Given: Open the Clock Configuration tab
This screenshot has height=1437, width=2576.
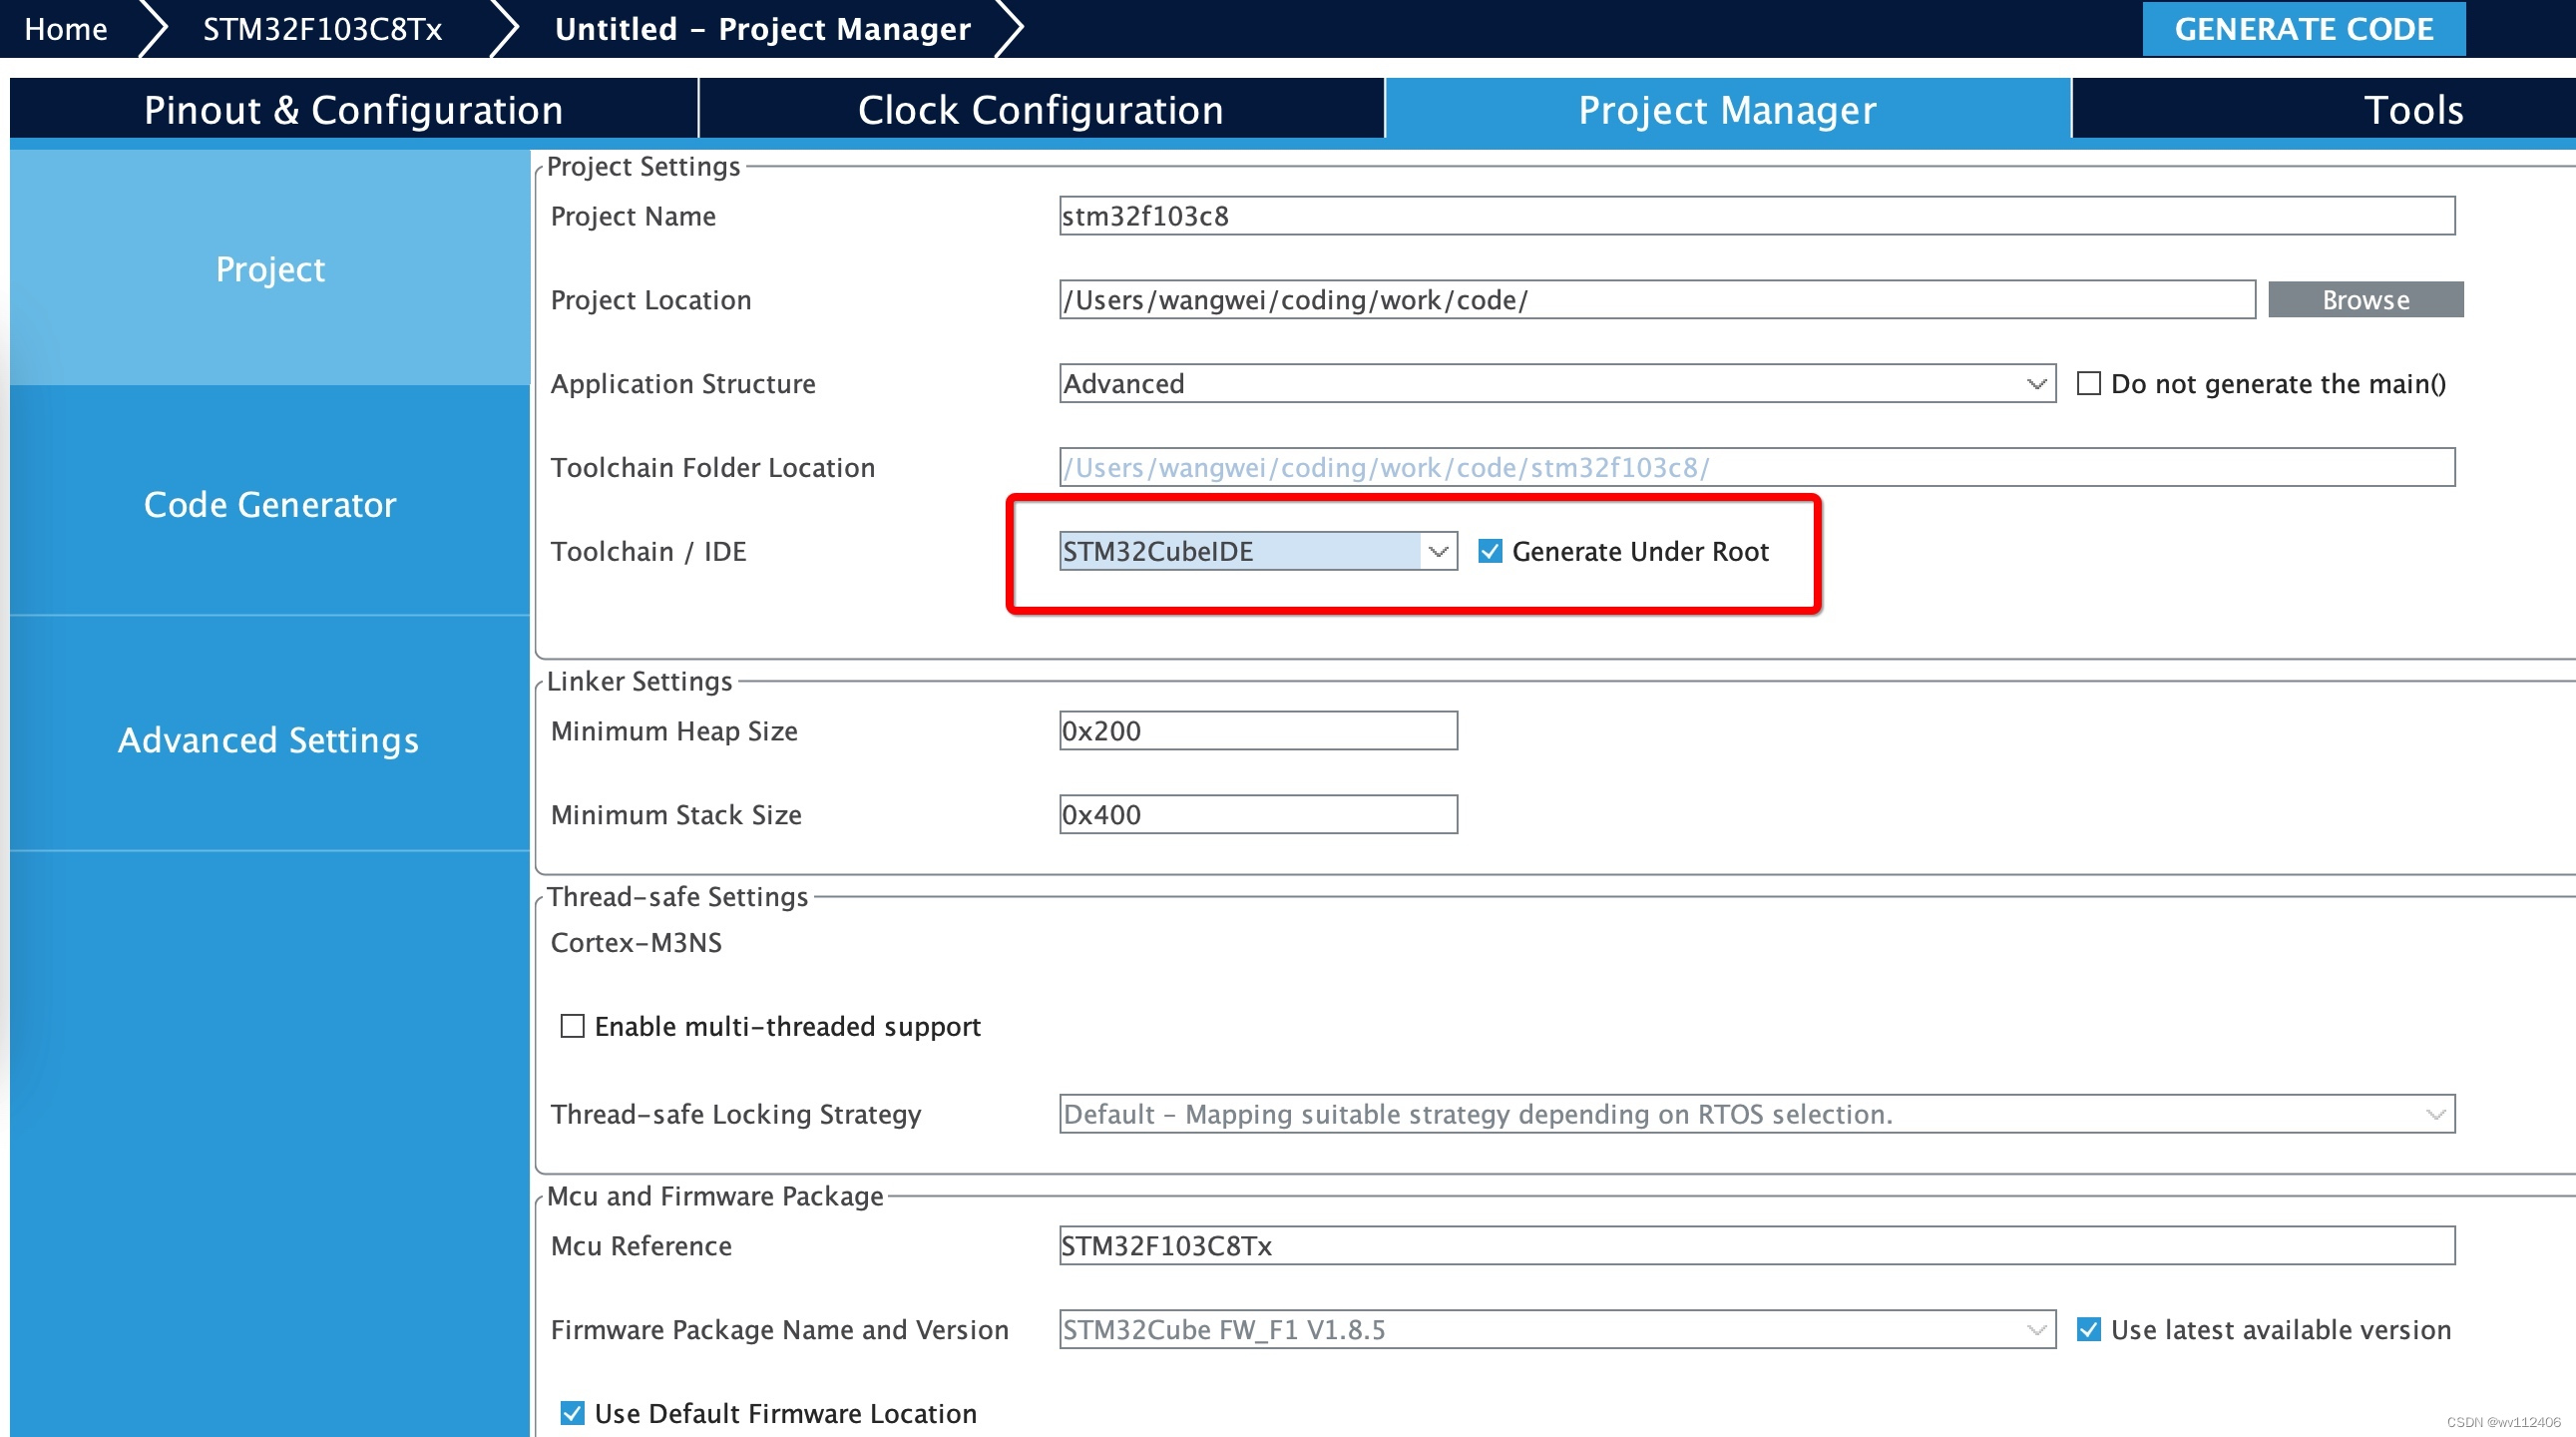Looking at the screenshot, I should coord(1040,110).
